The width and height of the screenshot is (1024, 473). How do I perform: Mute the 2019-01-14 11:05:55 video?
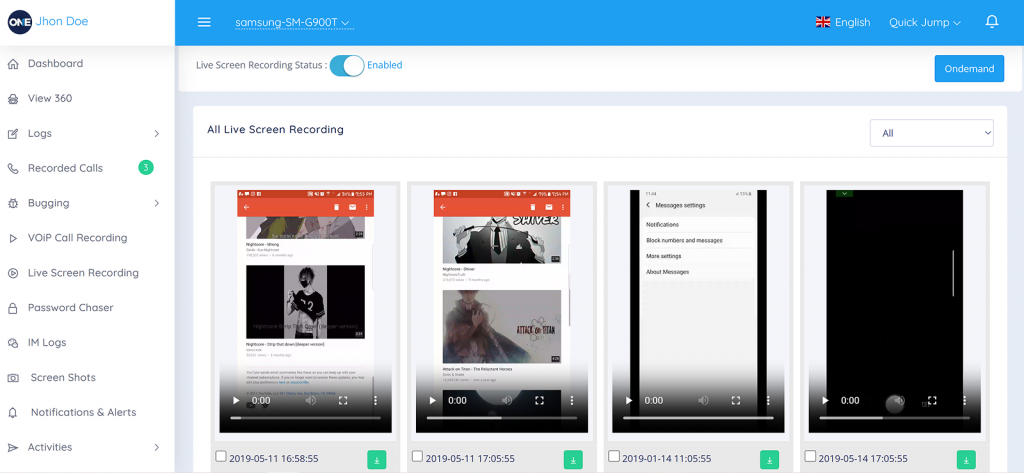(704, 400)
